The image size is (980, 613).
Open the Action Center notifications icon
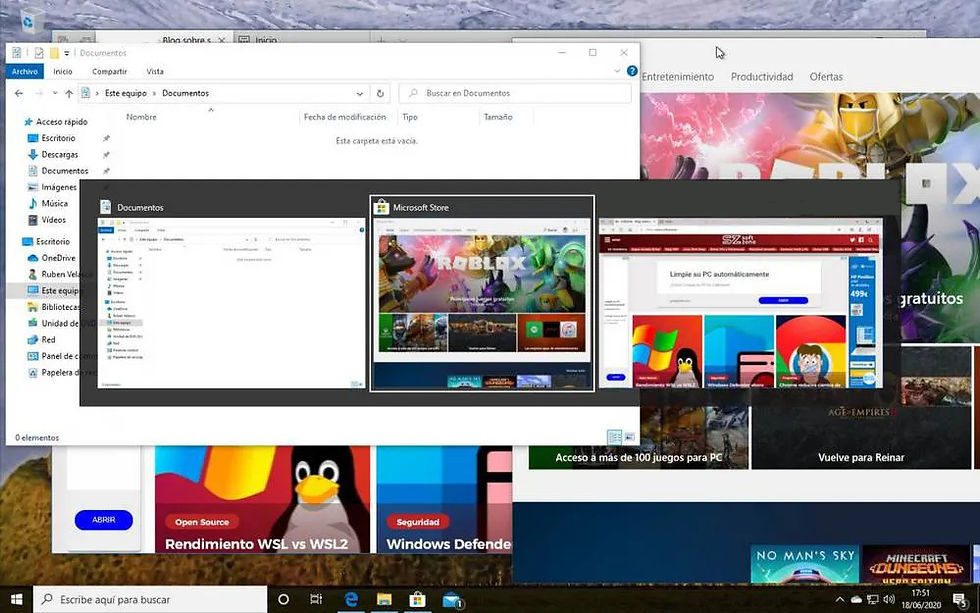click(959, 600)
